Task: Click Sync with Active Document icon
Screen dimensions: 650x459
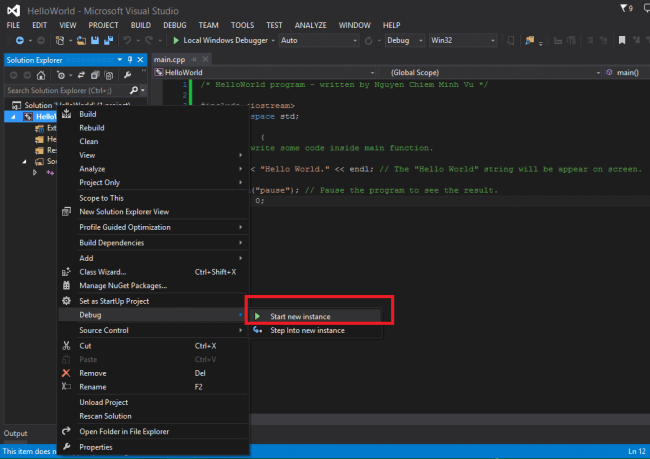Action: pyautogui.click(x=81, y=75)
